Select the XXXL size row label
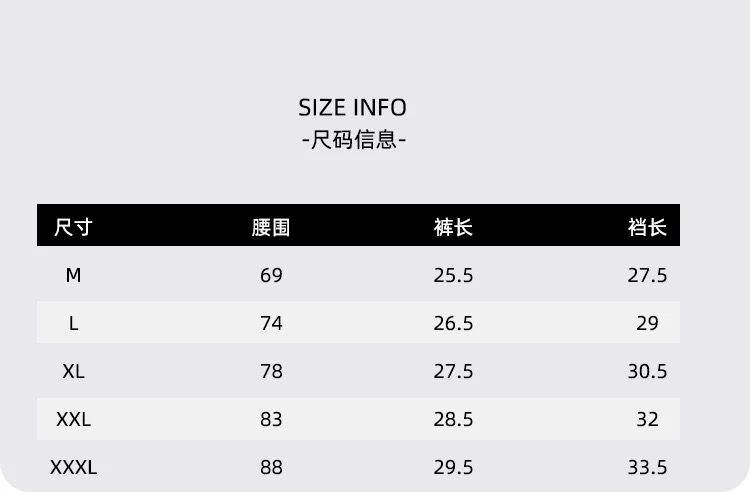750x492 pixels. pyautogui.click(x=73, y=467)
